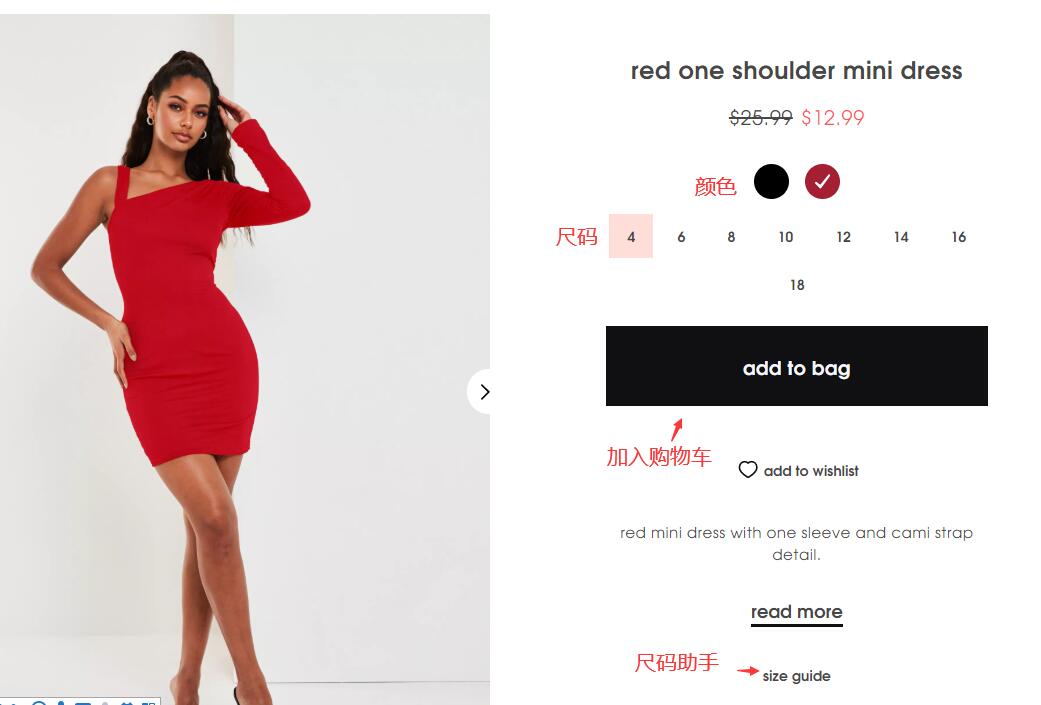The width and height of the screenshot is (1041, 705).
Task: Expand description with read more
Action: 797,611
